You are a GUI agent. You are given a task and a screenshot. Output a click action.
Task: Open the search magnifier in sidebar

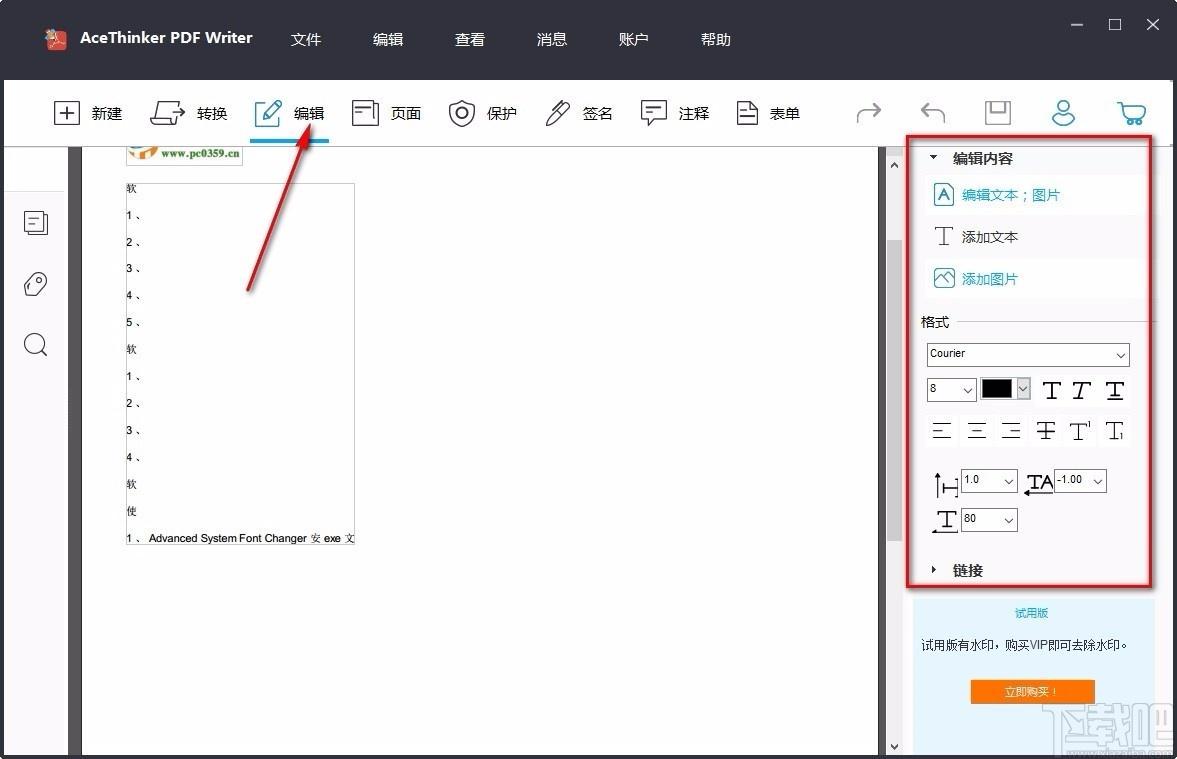(35, 345)
